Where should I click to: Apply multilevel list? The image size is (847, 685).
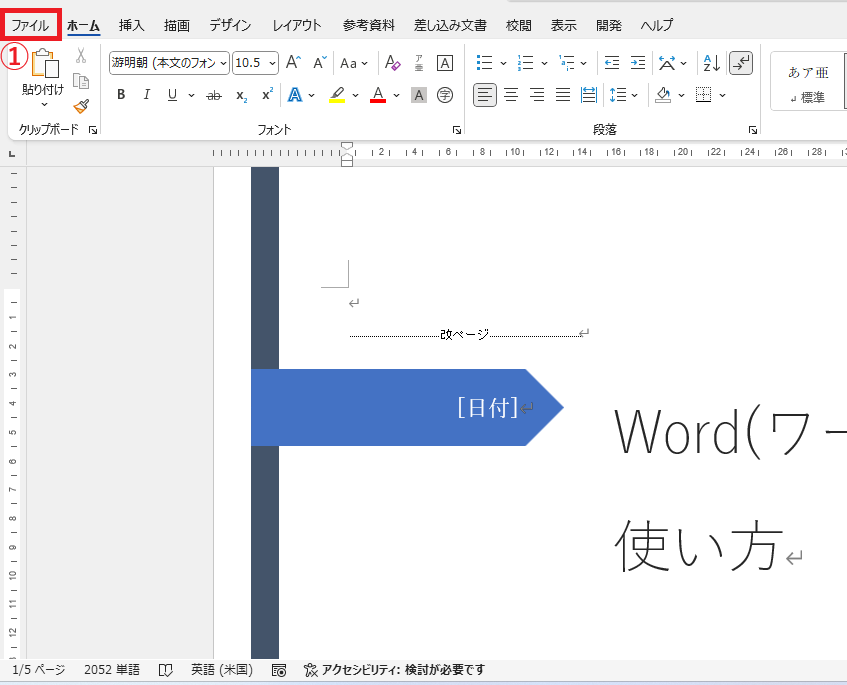click(567, 63)
